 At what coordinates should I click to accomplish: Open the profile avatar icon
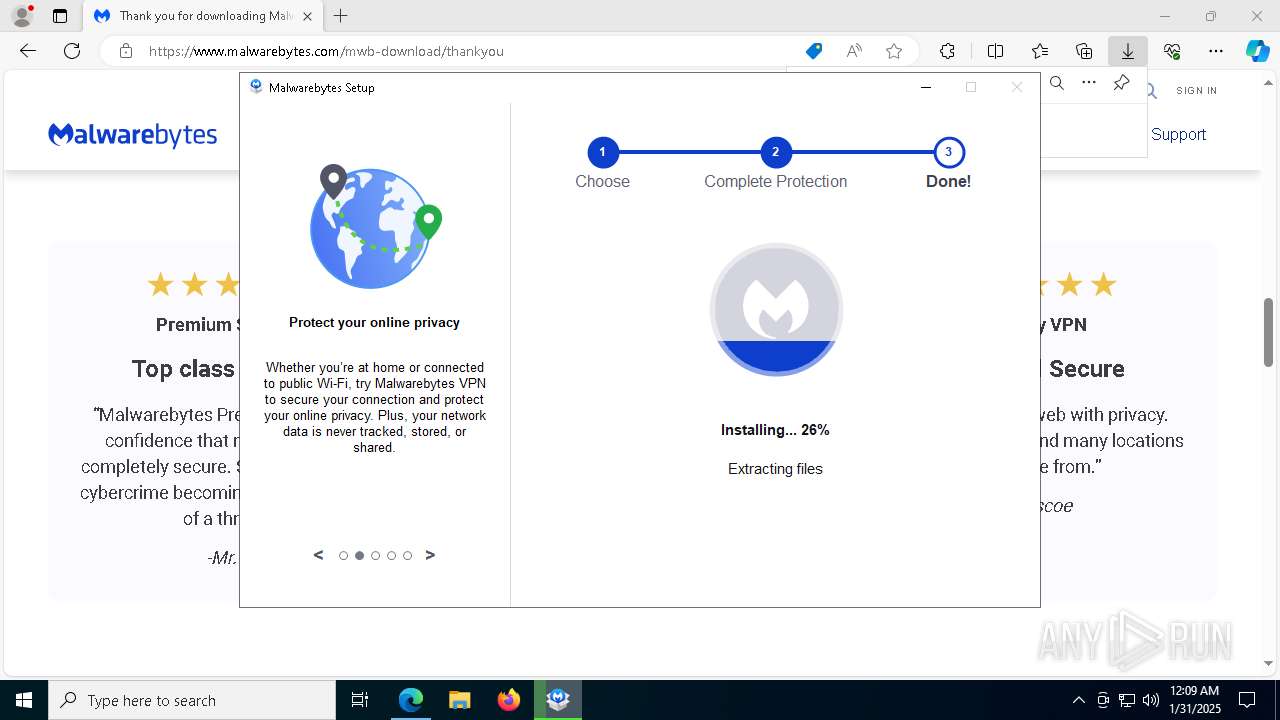21,16
